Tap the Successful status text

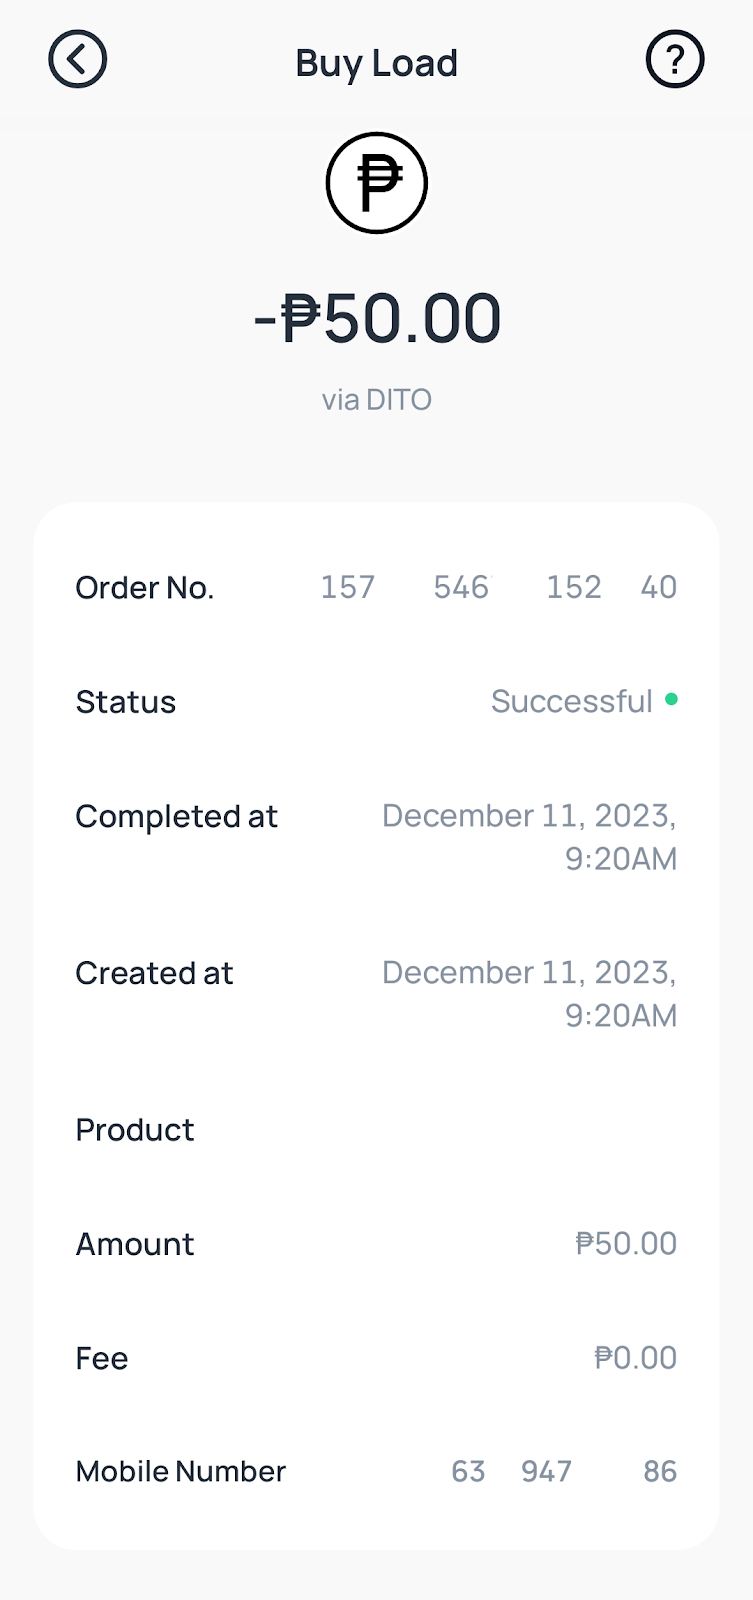click(x=571, y=702)
